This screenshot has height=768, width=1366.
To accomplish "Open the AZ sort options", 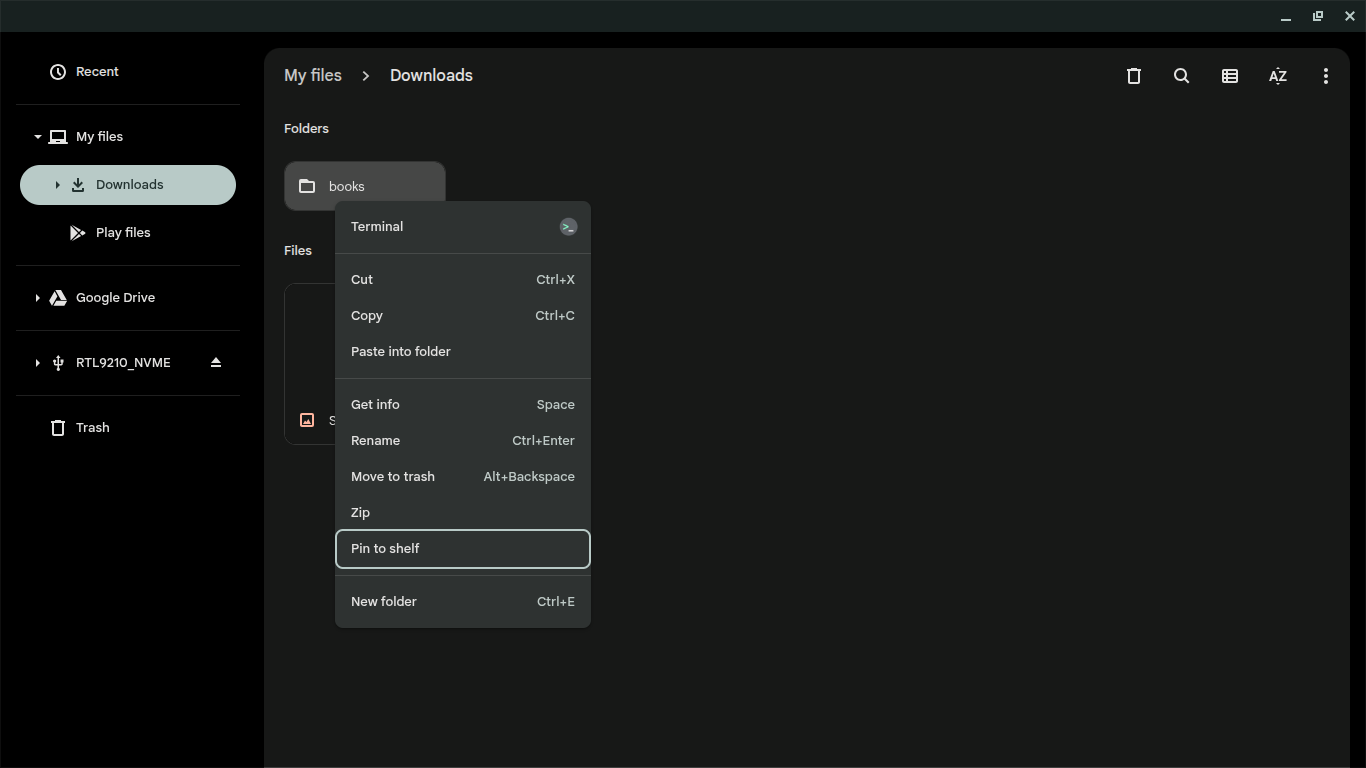I will [x=1278, y=76].
